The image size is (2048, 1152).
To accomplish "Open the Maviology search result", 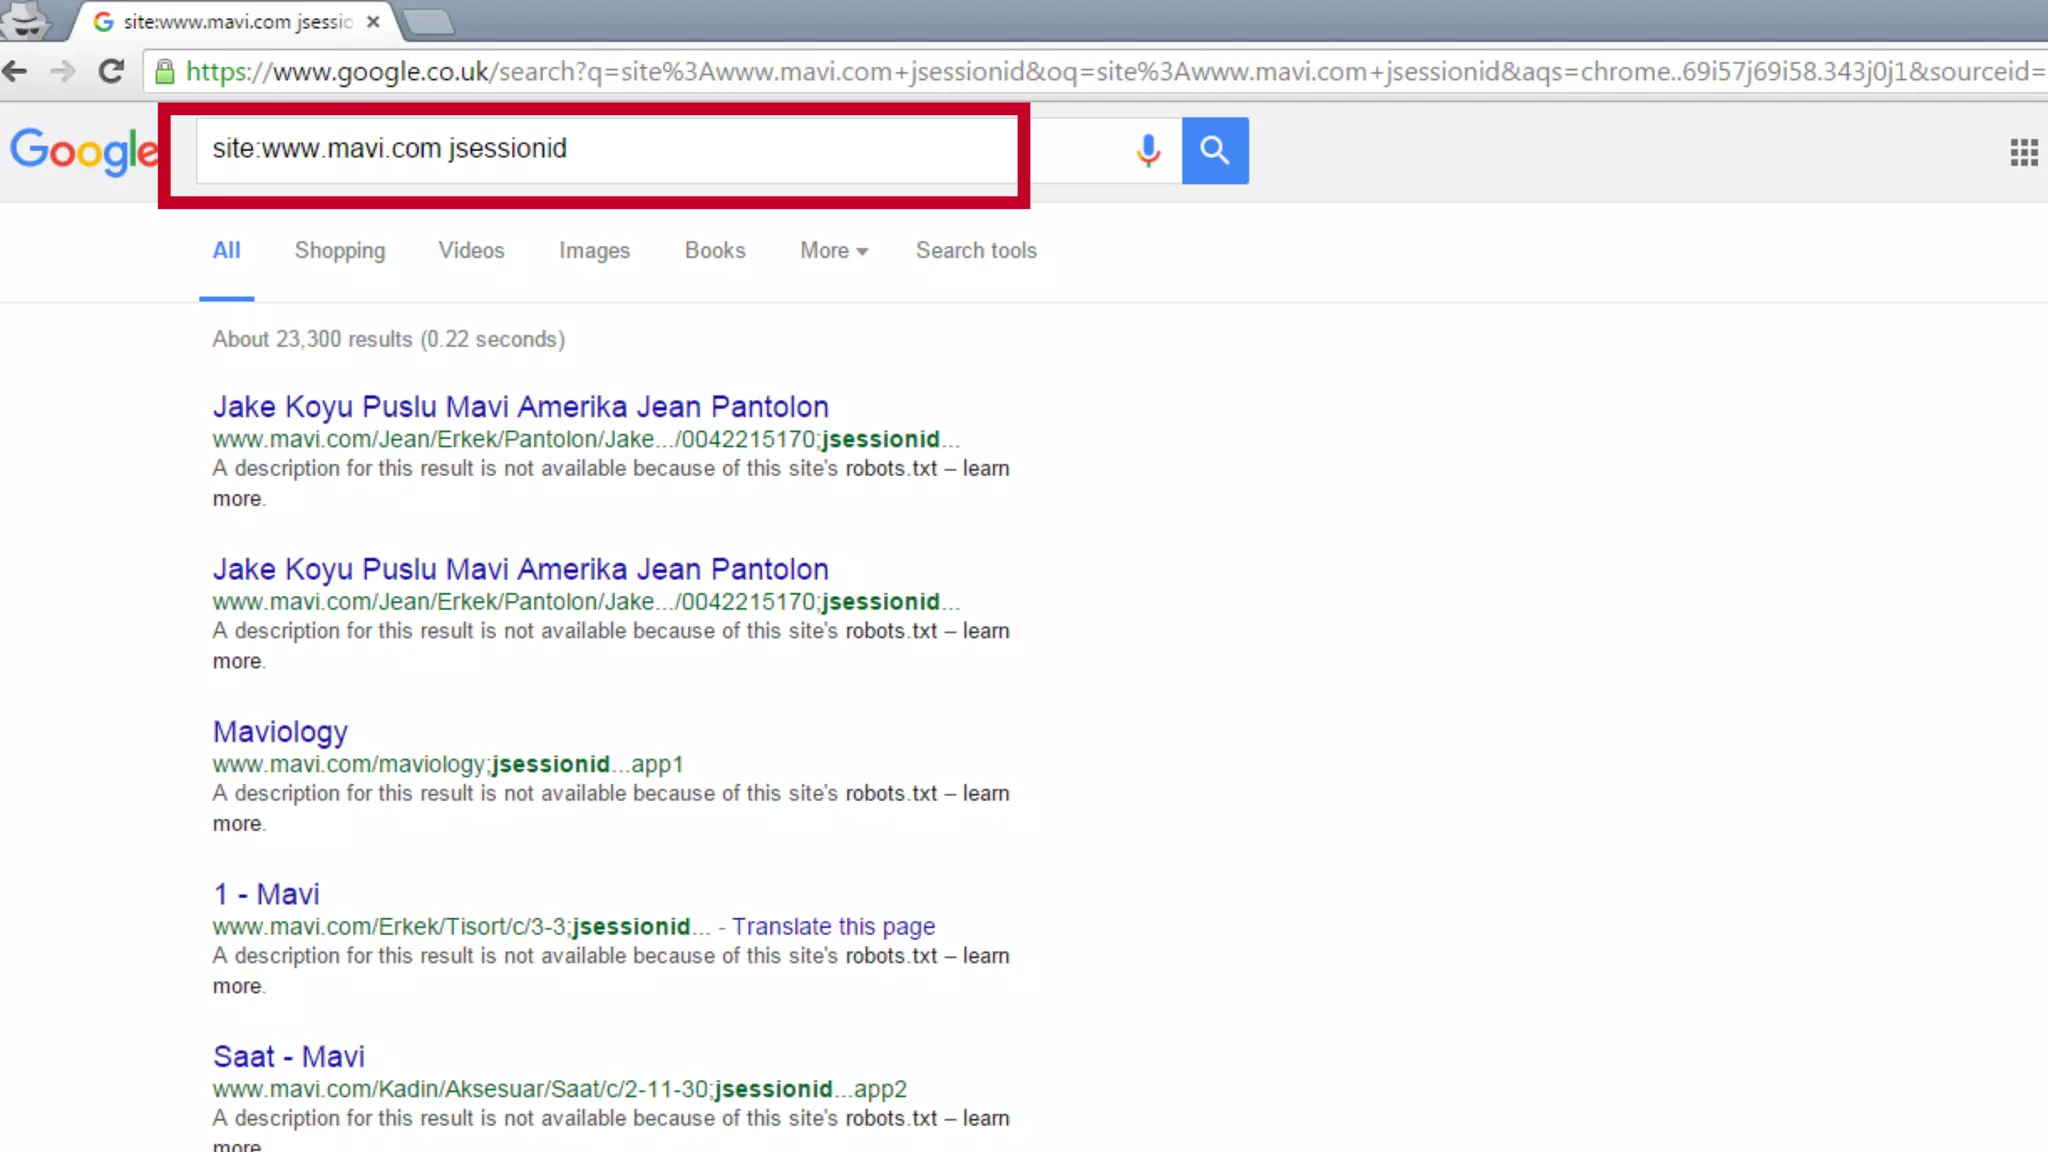I will pyautogui.click(x=280, y=732).
